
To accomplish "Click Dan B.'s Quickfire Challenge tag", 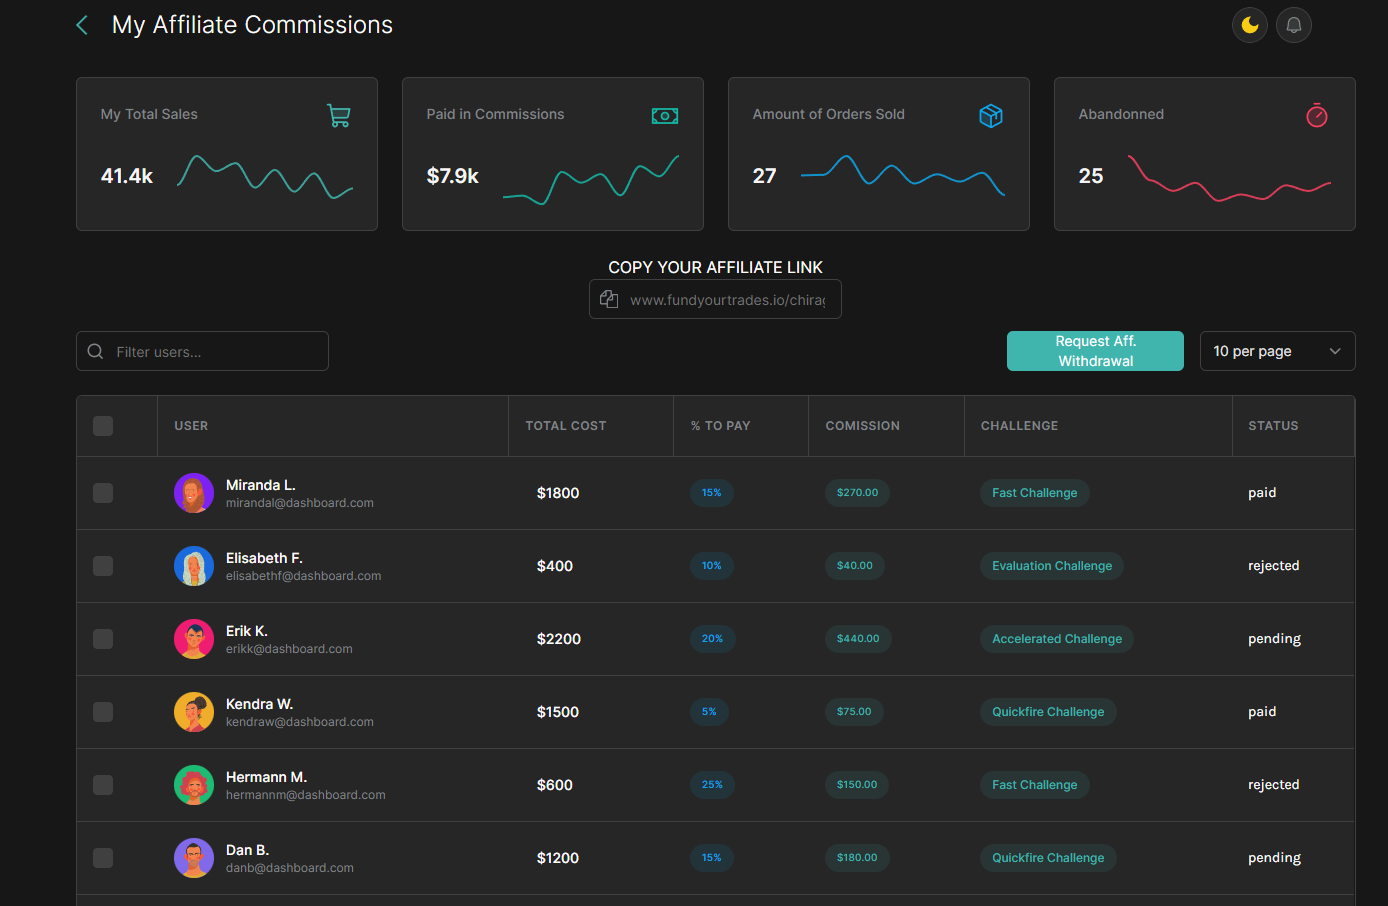I will tap(1048, 858).
